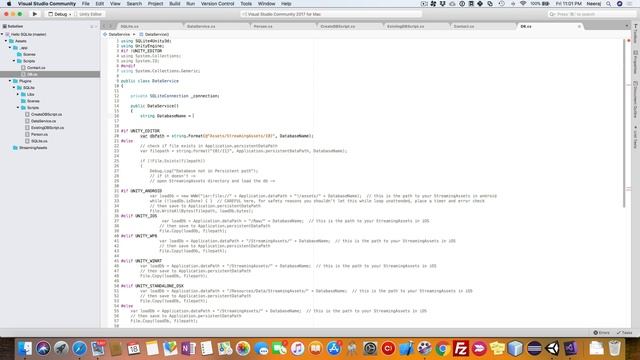Launch Google Chrome from the Dock

(442, 349)
